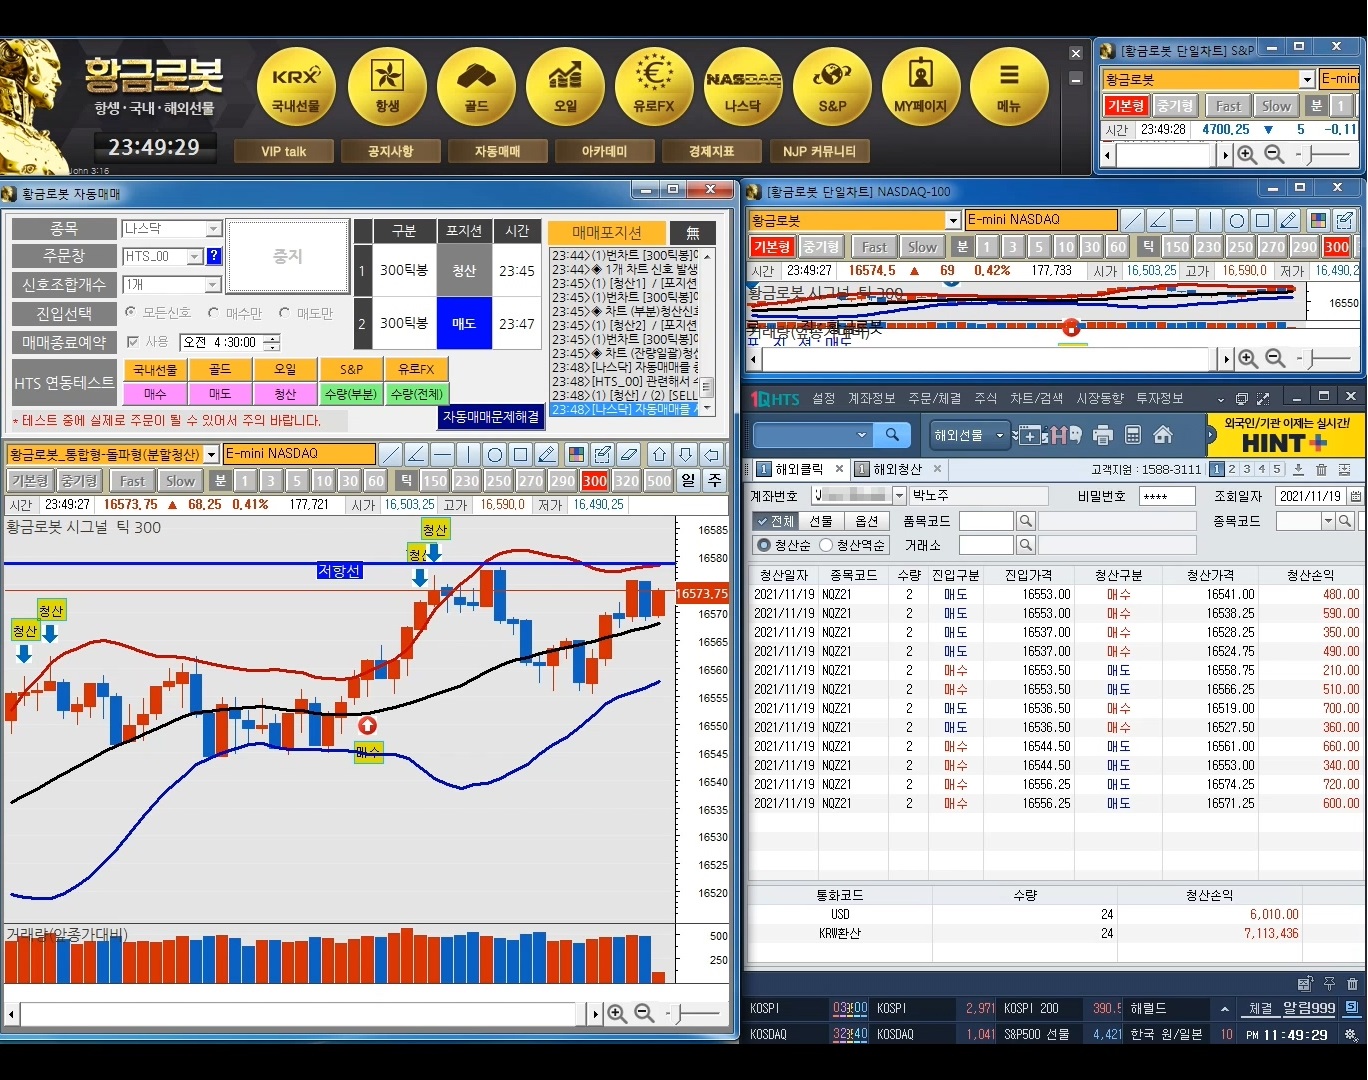The image size is (1368, 1080).
Task: Click VIP talk button
Action: (x=284, y=151)
